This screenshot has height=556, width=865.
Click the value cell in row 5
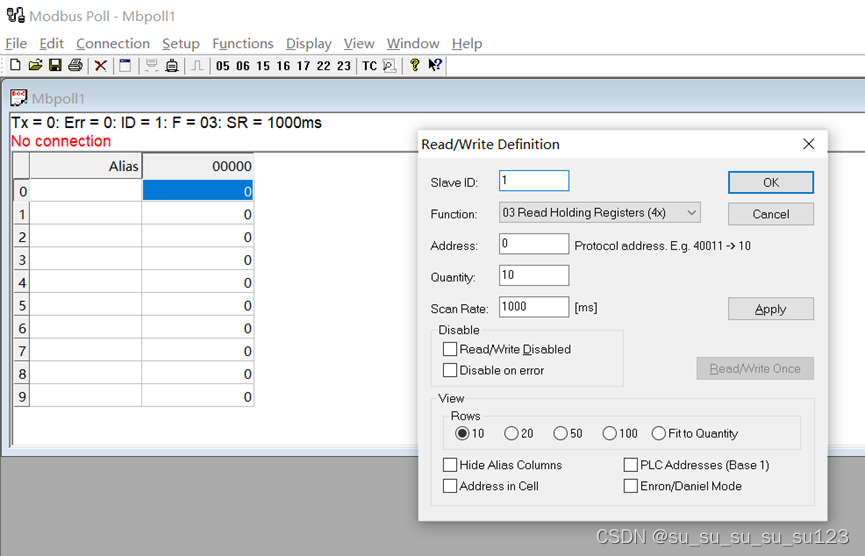pyautogui.click(x=198, y=305)
